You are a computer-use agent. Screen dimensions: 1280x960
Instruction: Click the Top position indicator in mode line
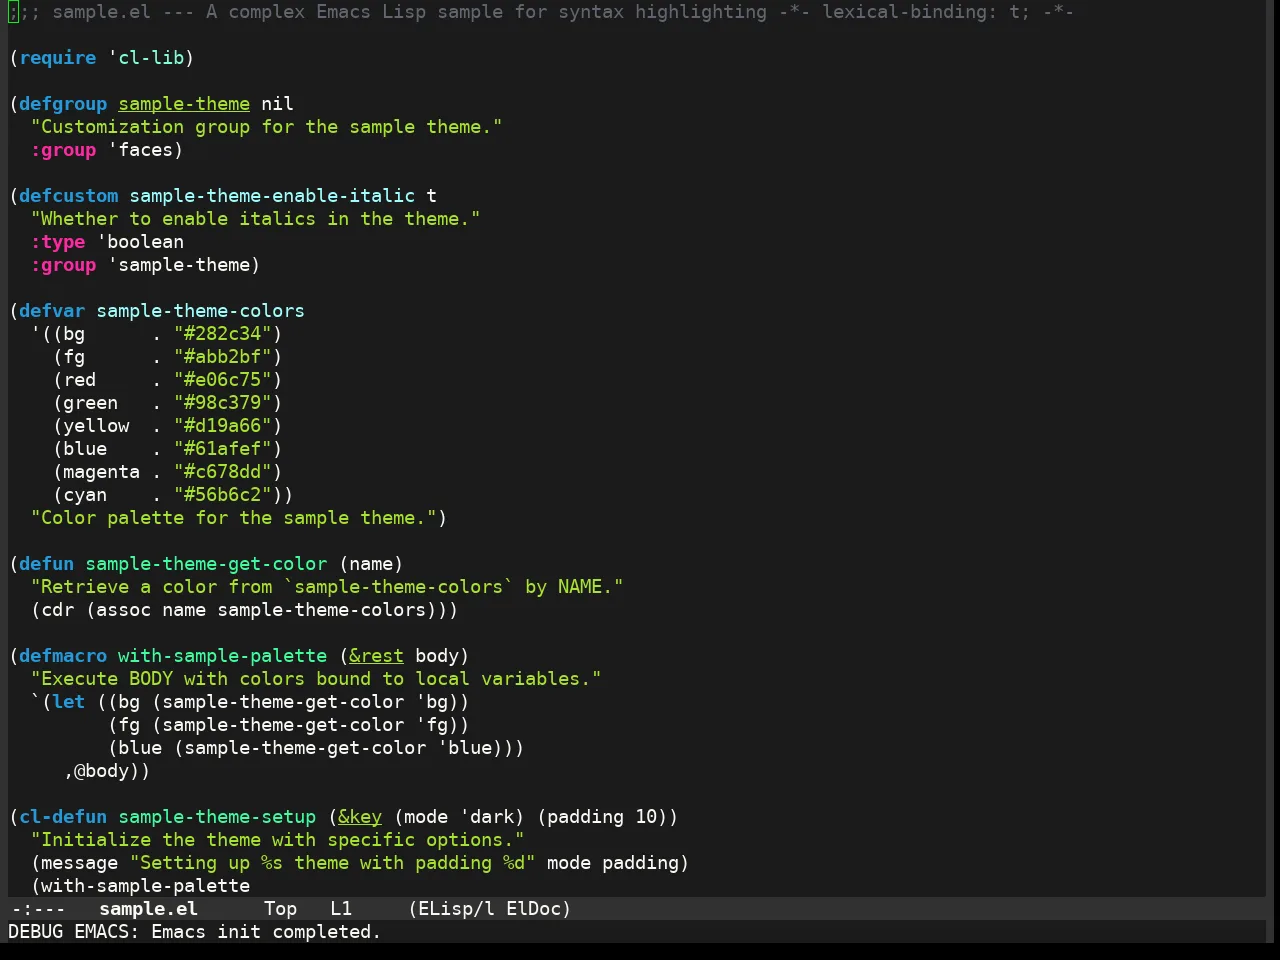click(280, 909)
